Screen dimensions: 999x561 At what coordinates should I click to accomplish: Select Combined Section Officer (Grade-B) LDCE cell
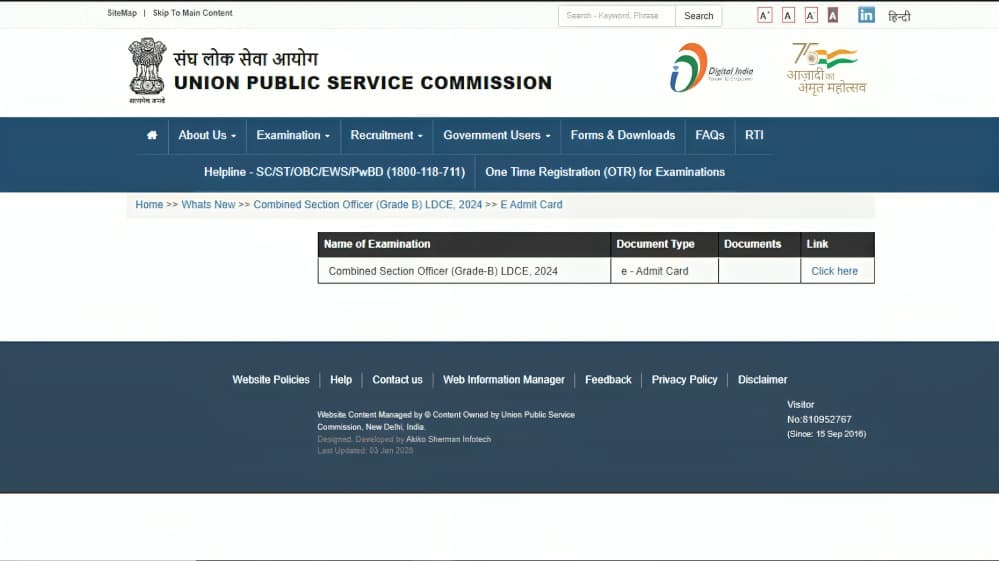click(x=464, y=271)
